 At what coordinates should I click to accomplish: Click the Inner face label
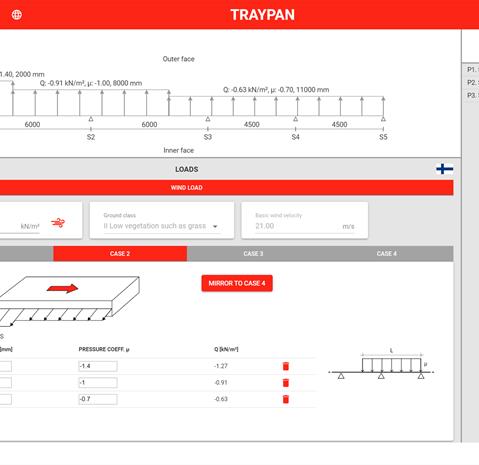click(x=178, y=150)
